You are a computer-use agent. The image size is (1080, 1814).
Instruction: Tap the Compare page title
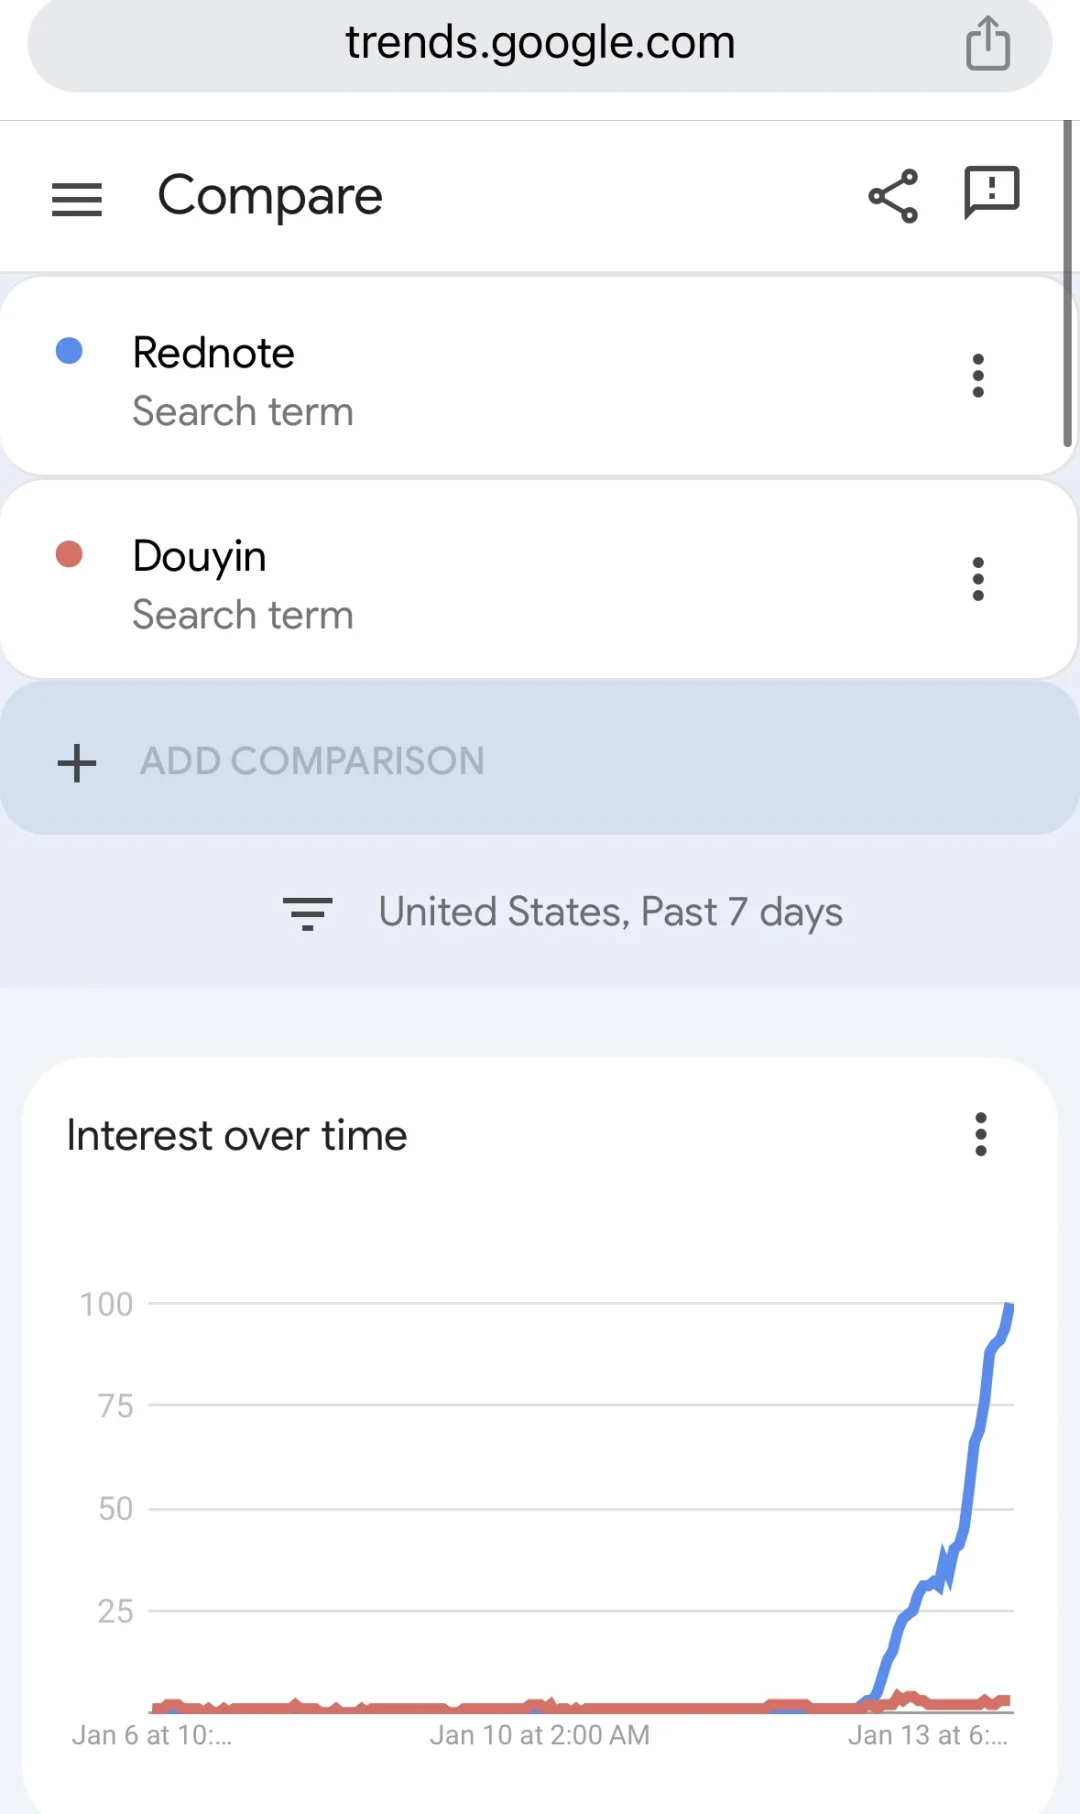(x=270, y=196)
